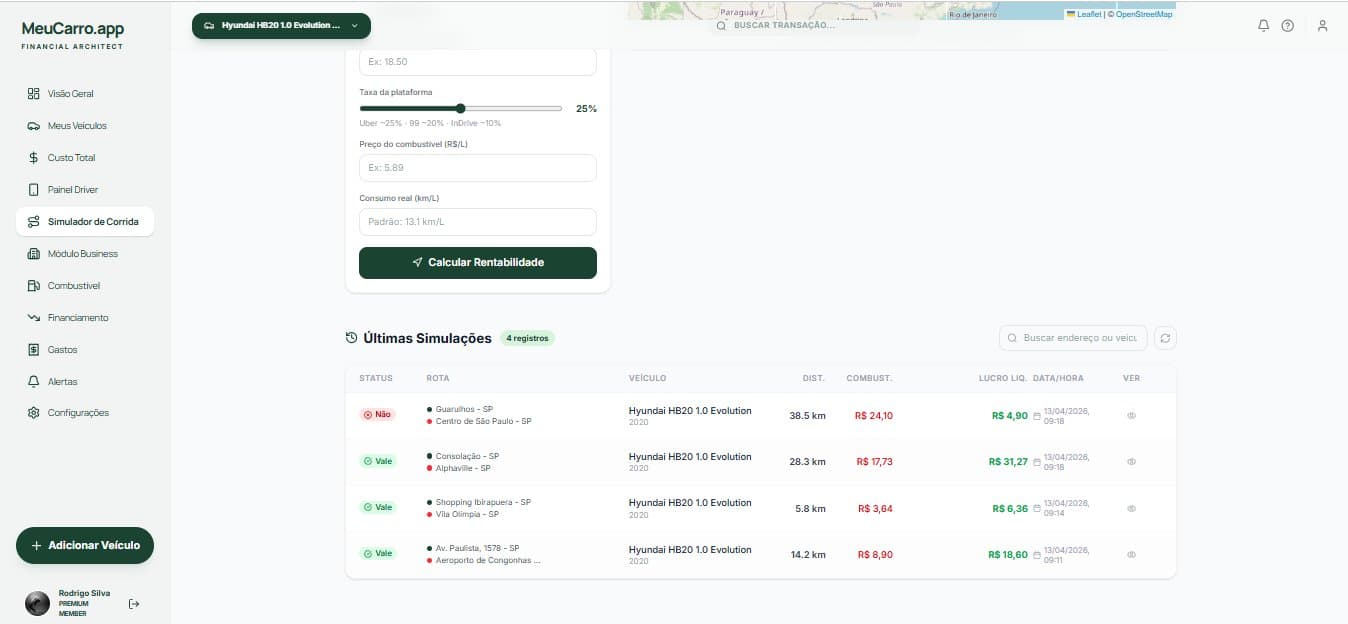
Task: Open Configurações settings page
Action: [x=78, y=413]
